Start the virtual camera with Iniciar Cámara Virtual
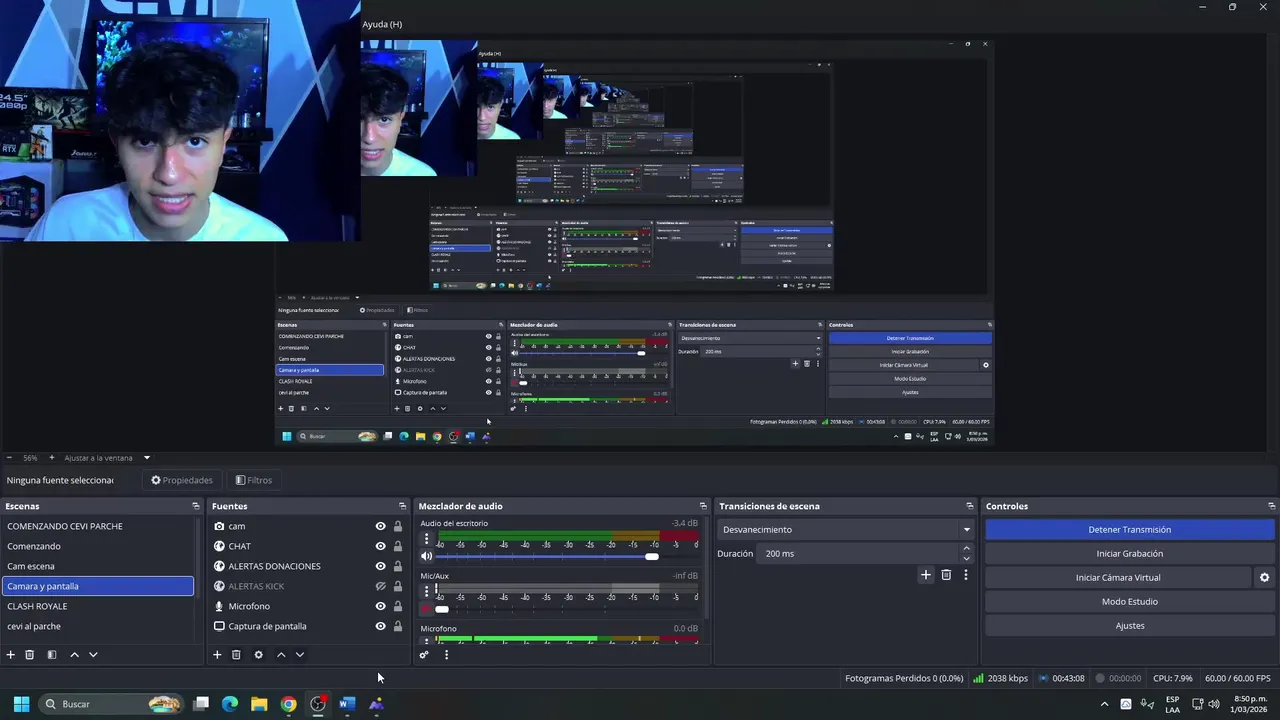1280x720 pixels. pos(1118,578)
